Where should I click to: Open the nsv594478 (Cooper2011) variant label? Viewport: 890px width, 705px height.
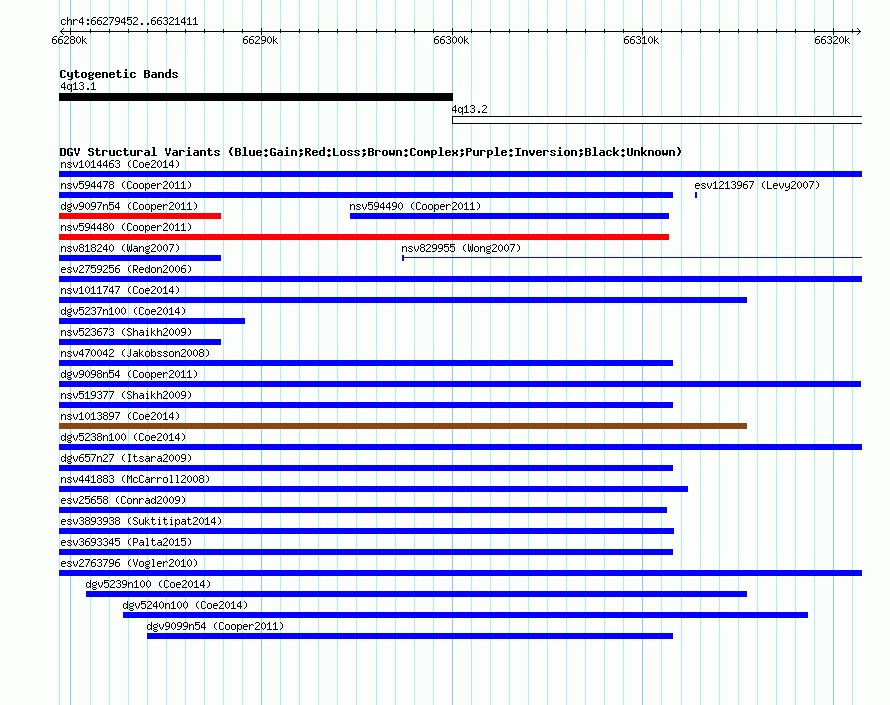tap(126, 185)
